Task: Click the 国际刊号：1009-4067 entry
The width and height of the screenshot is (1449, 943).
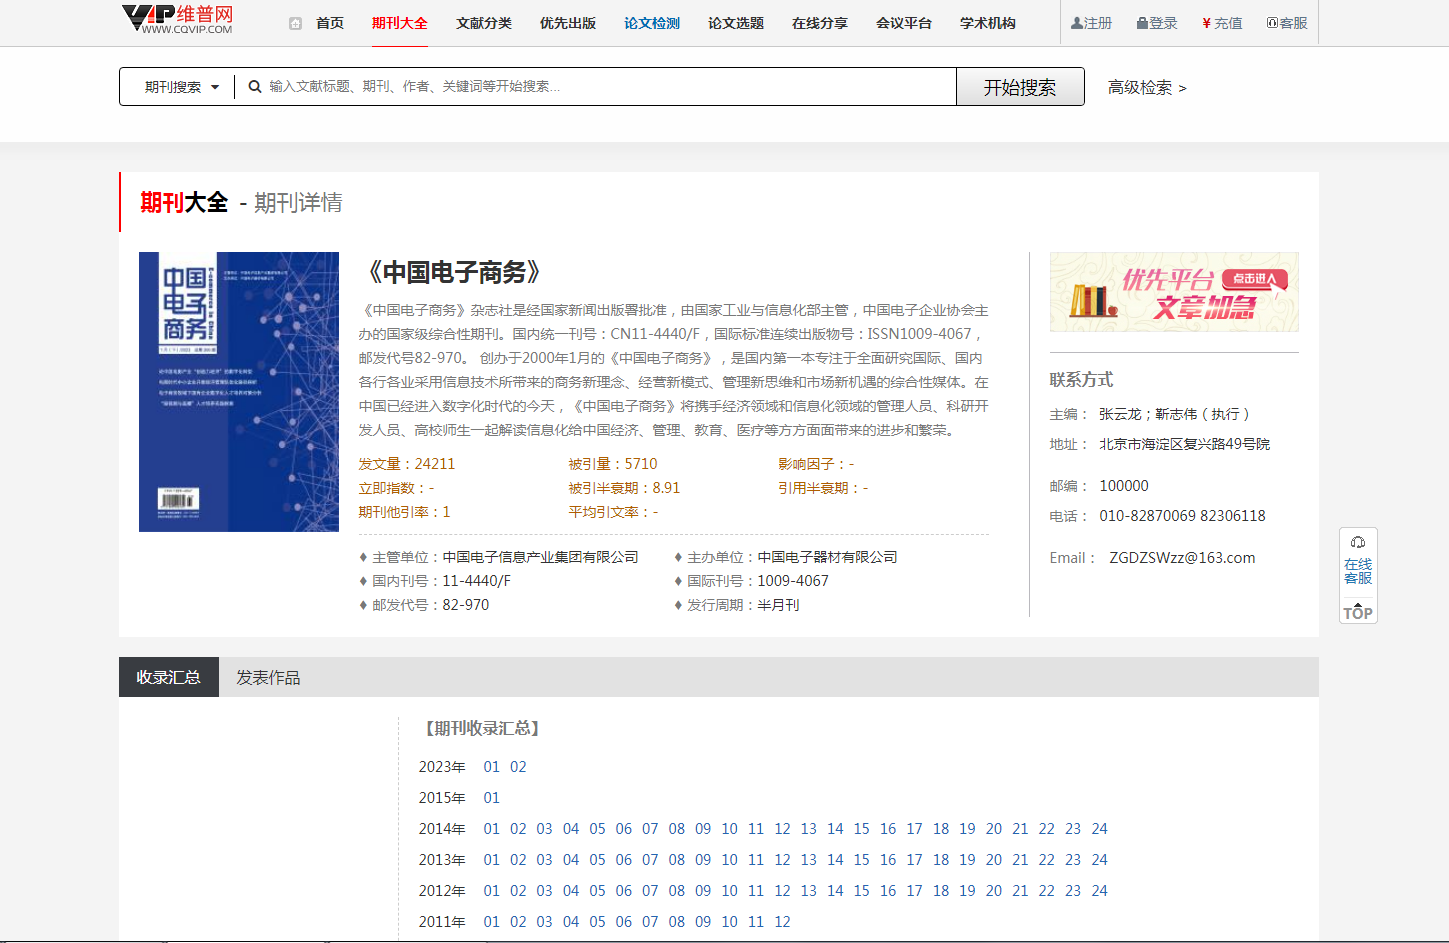Action: (x=752, y=581)
